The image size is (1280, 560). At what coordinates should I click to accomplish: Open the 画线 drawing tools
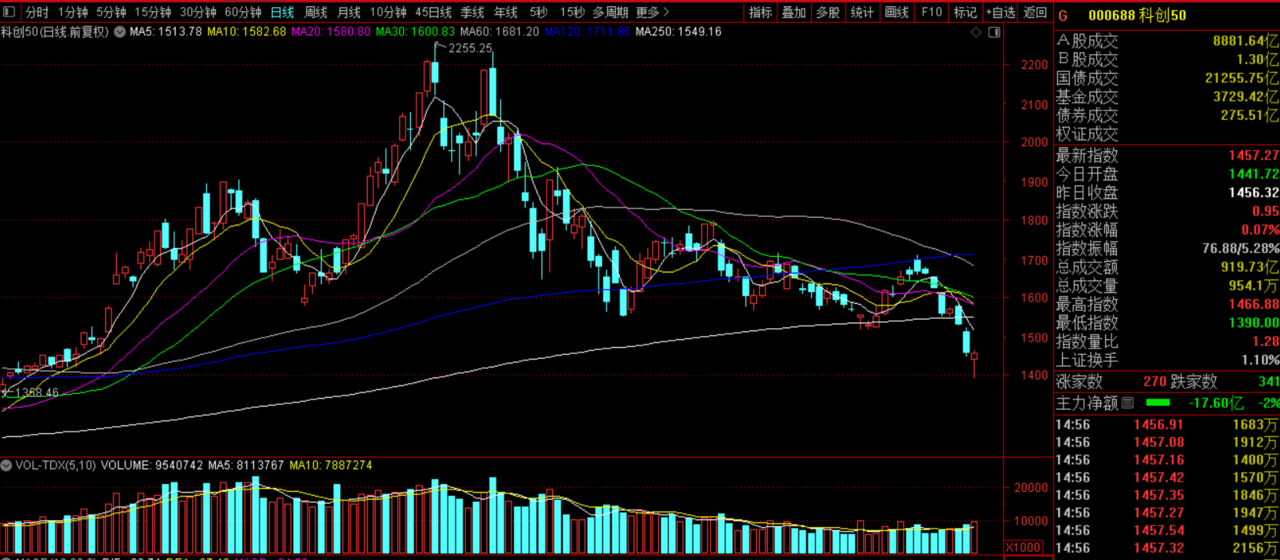(897, 13)
